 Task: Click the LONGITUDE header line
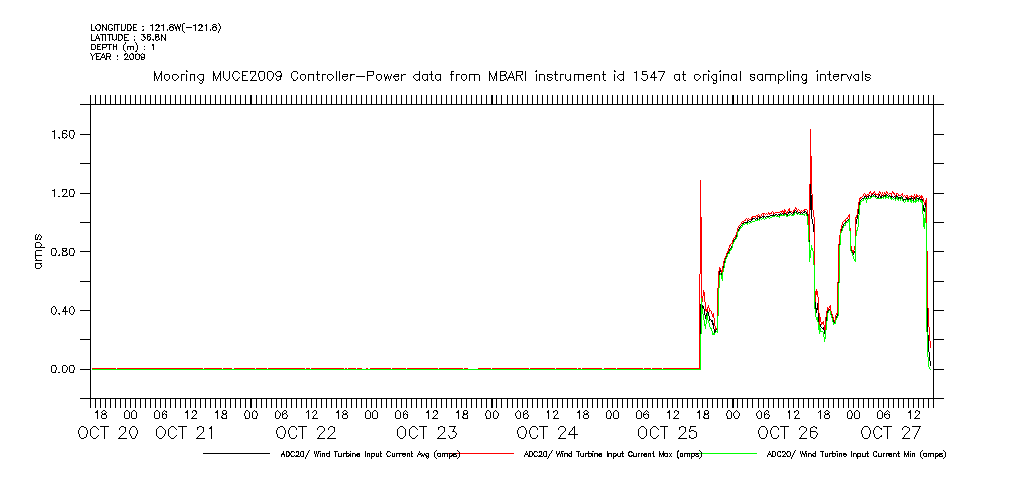(x=155, y=27)
